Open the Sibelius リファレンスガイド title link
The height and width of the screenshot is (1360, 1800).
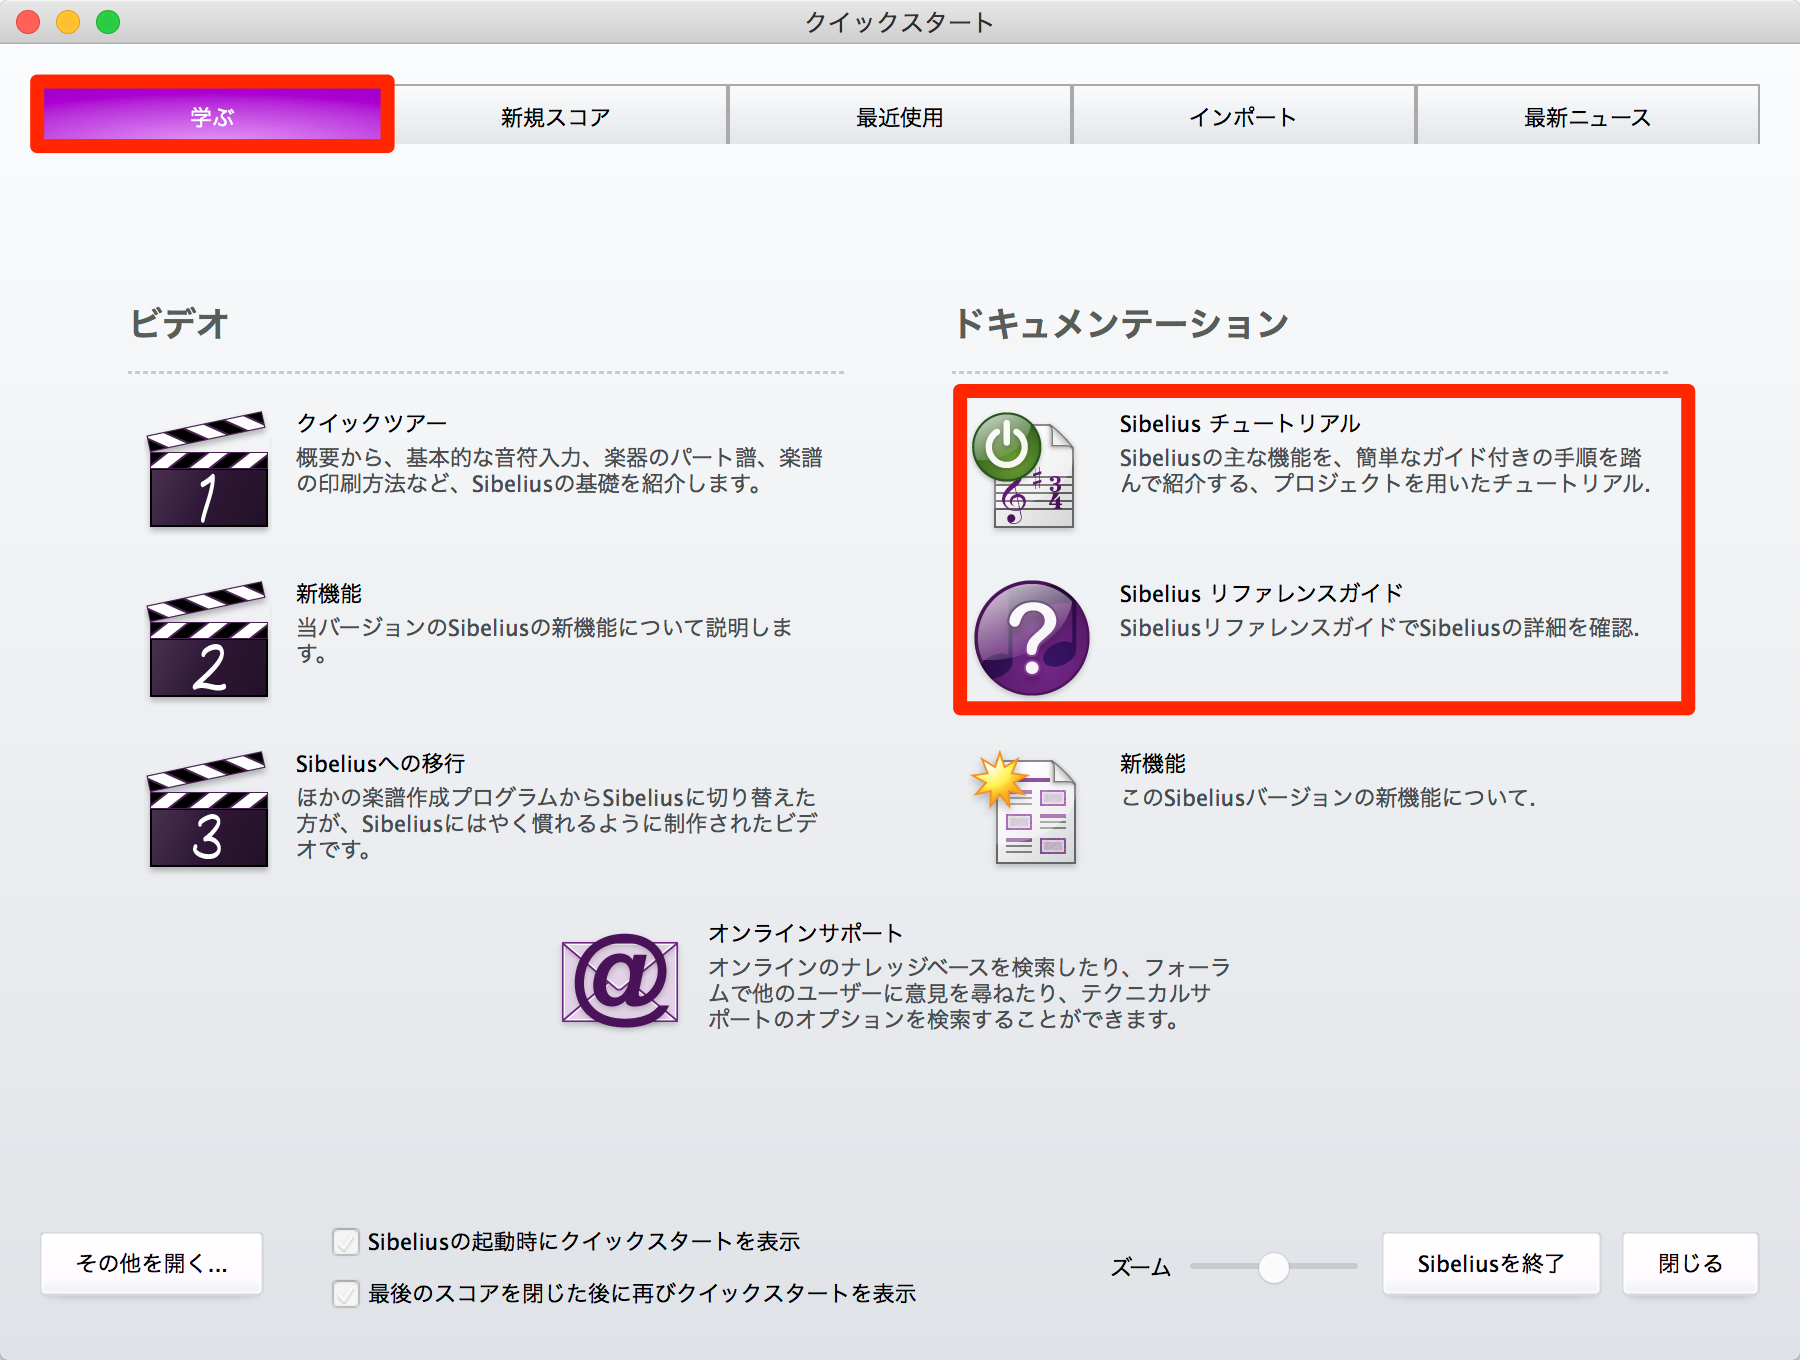pos(1262,593)
